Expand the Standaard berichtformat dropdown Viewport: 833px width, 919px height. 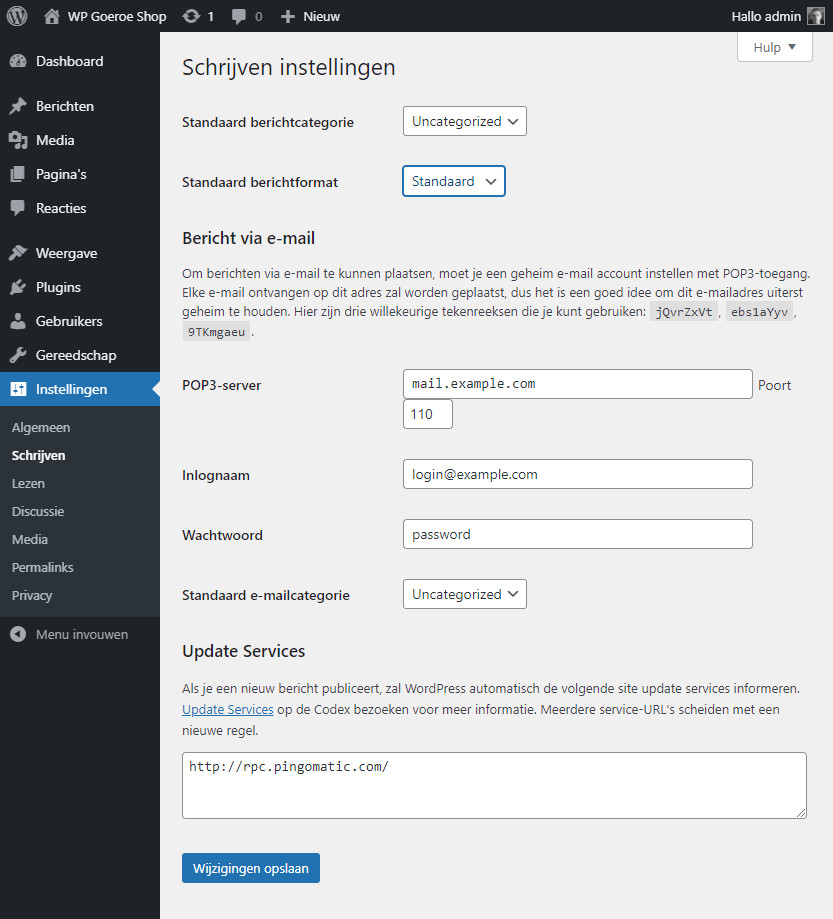tap(453, 181)
